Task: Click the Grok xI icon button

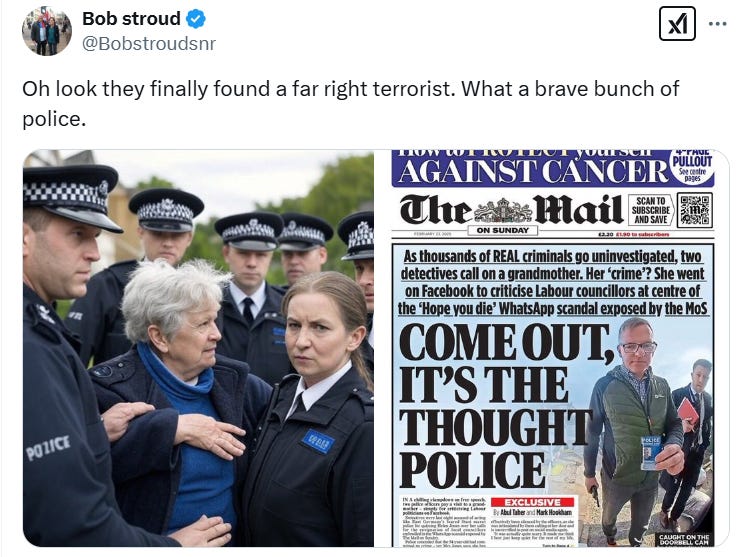Action: coord(677,24)
